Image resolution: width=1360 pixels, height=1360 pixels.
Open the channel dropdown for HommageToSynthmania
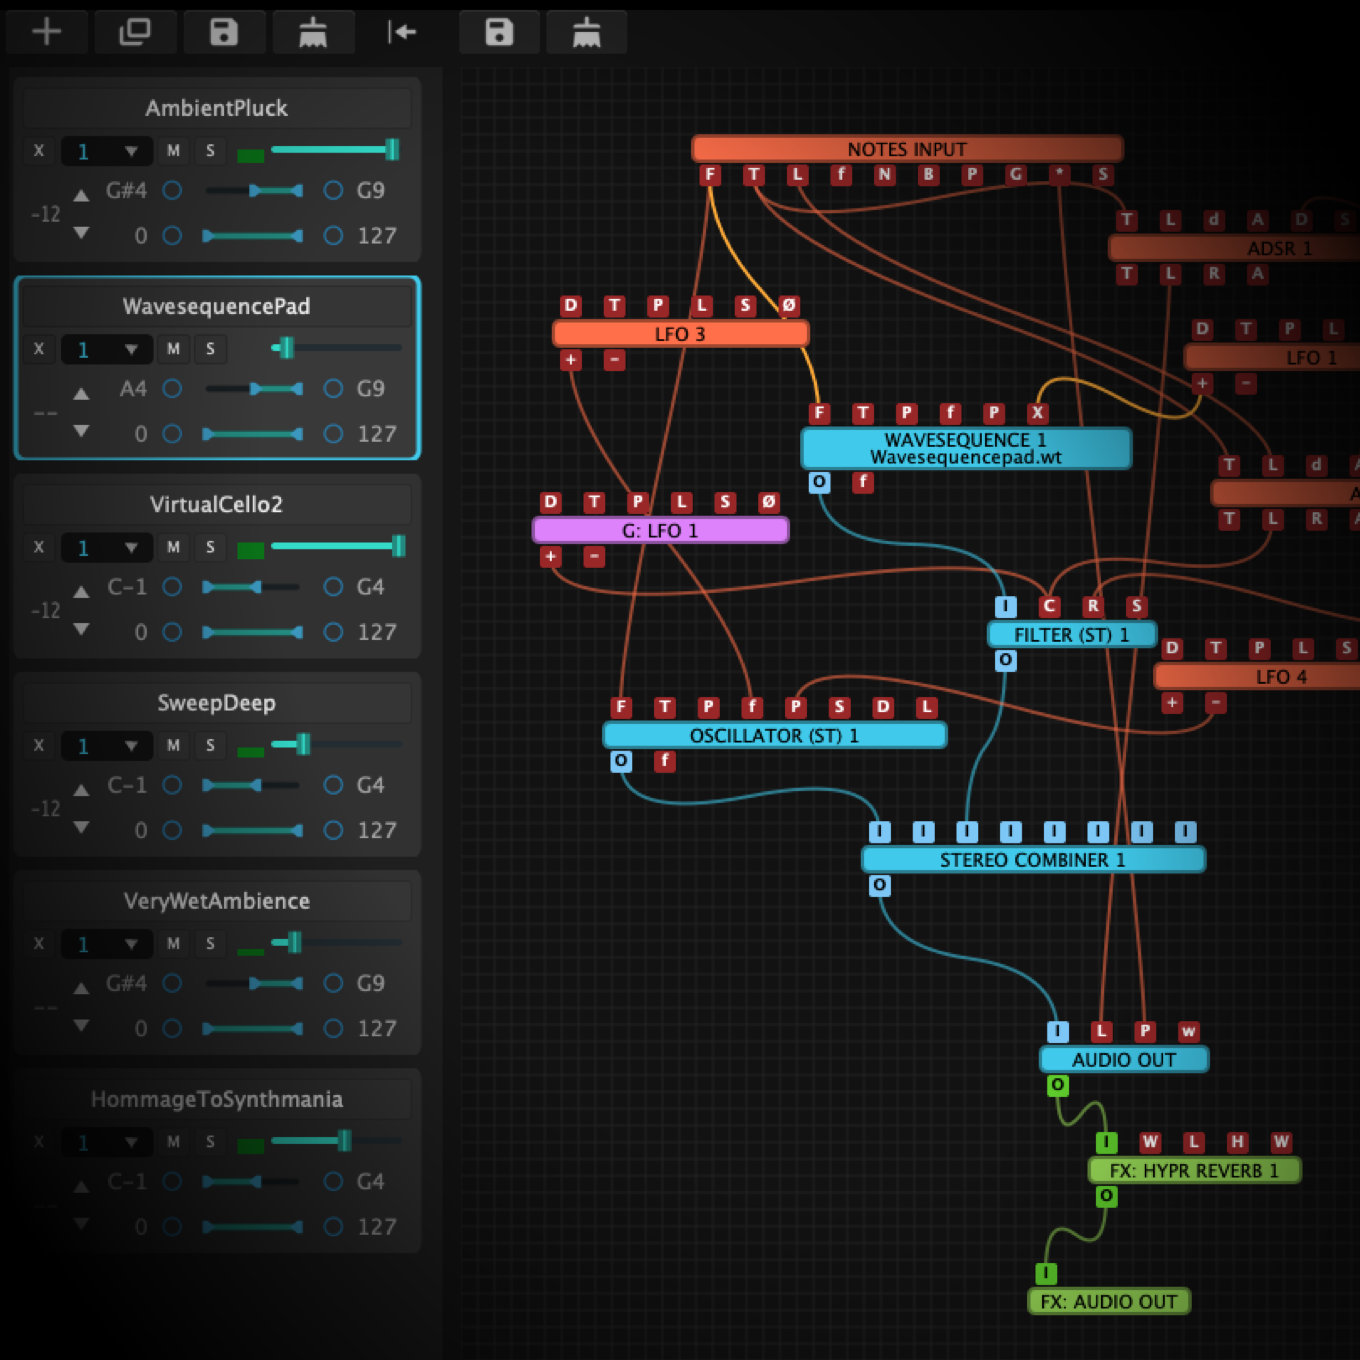point(107,1141)
